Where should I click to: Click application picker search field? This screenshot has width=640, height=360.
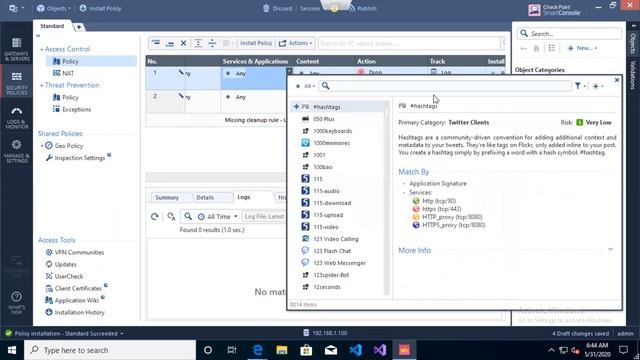[x=445, y=86]
